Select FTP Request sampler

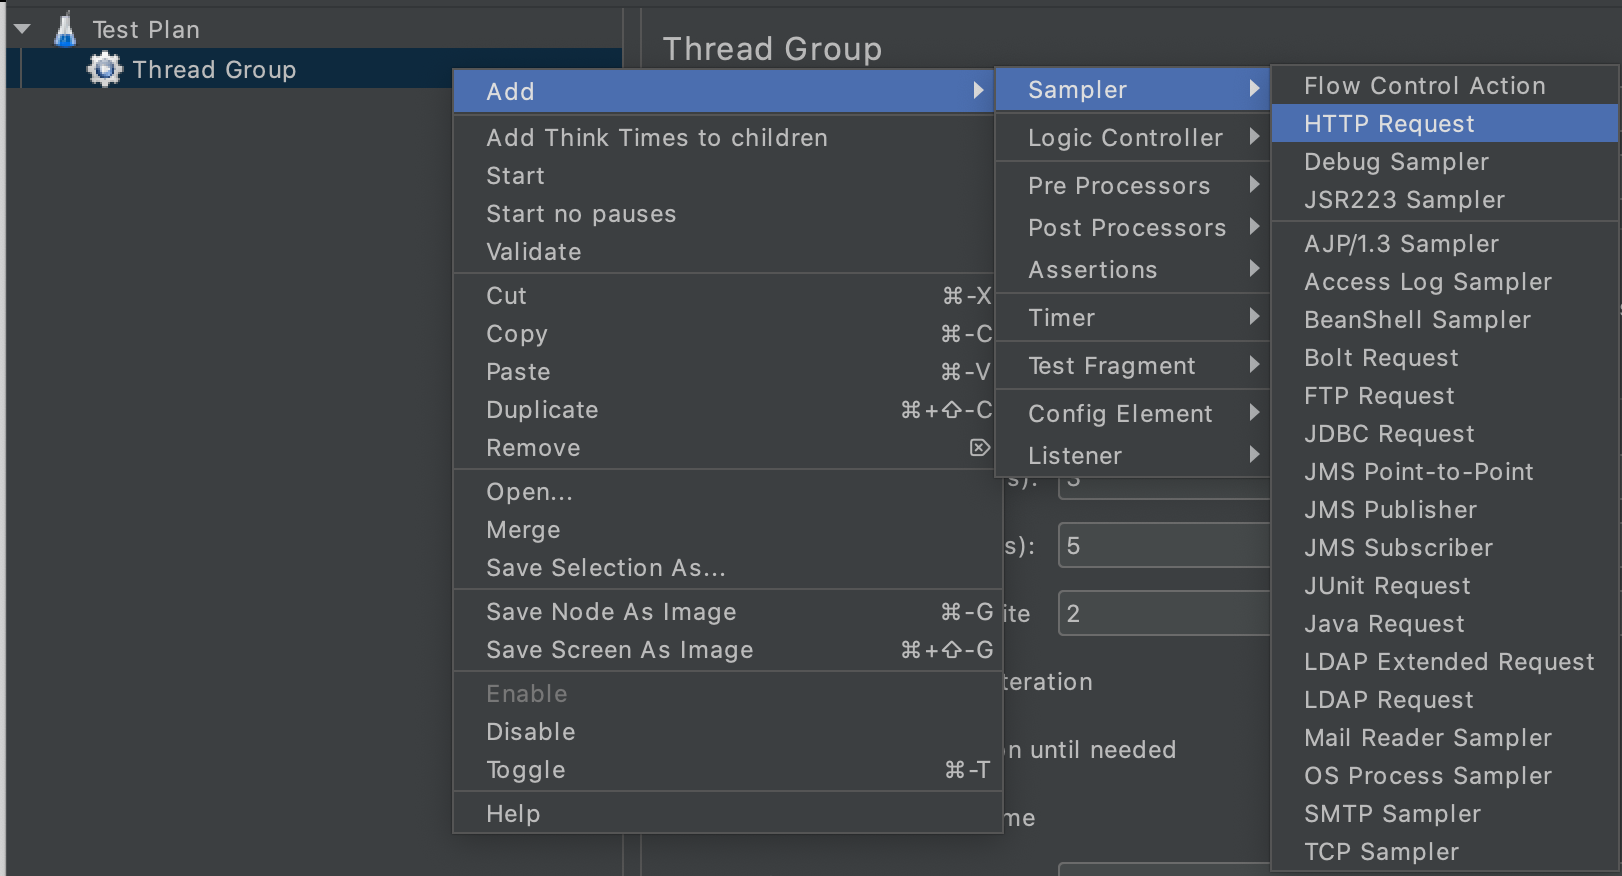(x=1445, y=395)
